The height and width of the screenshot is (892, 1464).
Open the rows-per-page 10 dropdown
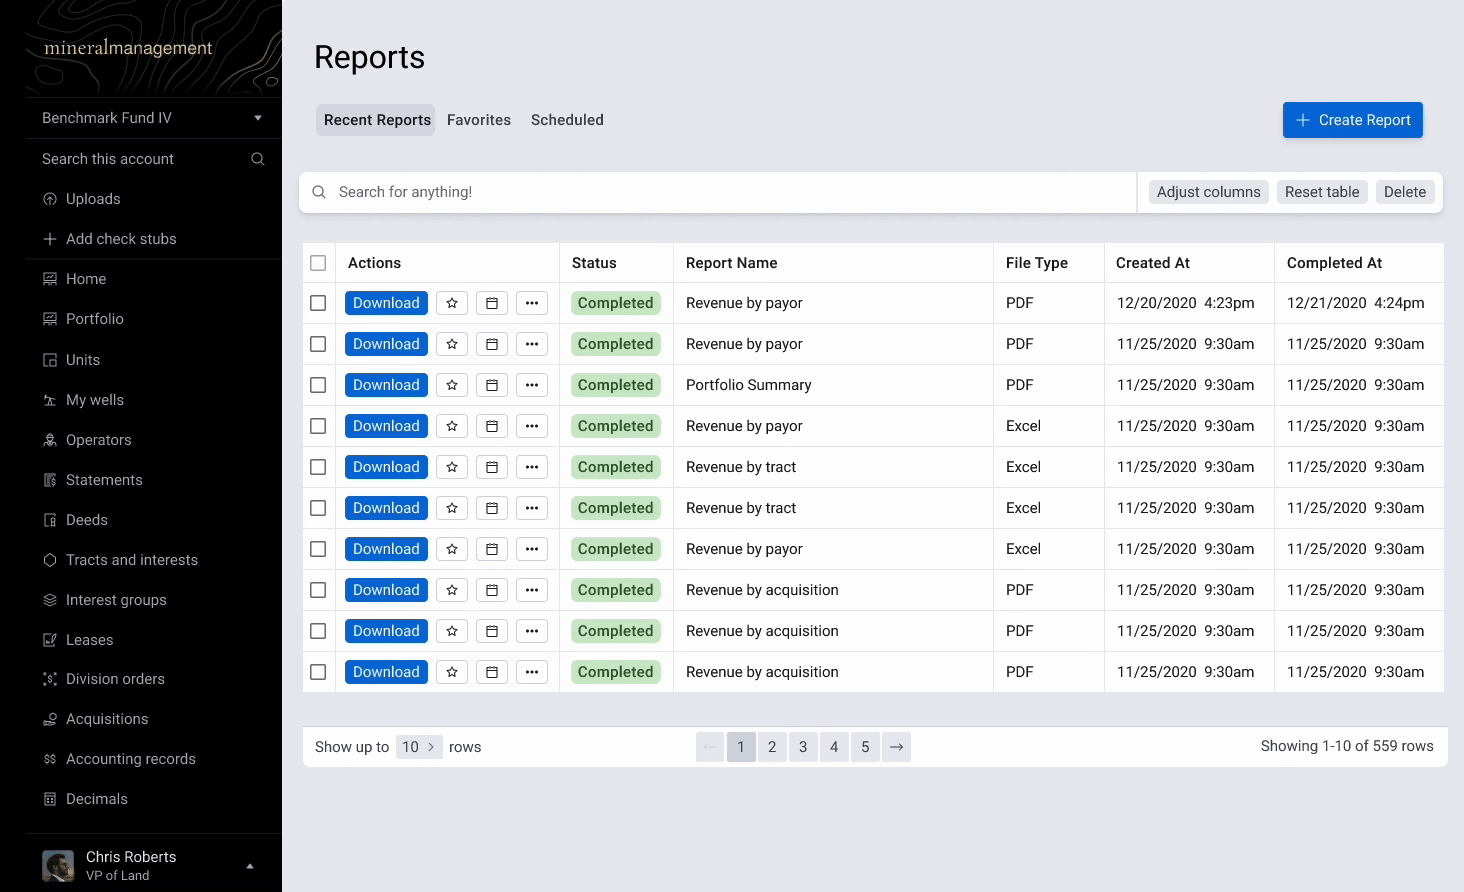419,747
